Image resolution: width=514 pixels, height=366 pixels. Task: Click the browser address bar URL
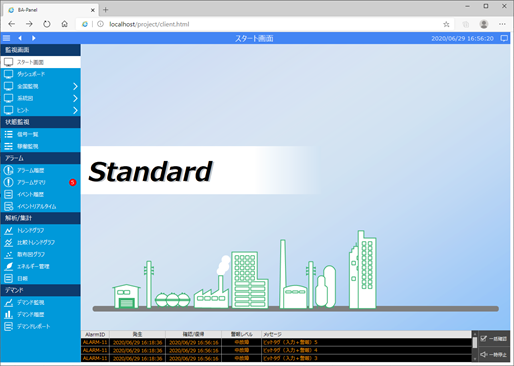pos(149,24)
